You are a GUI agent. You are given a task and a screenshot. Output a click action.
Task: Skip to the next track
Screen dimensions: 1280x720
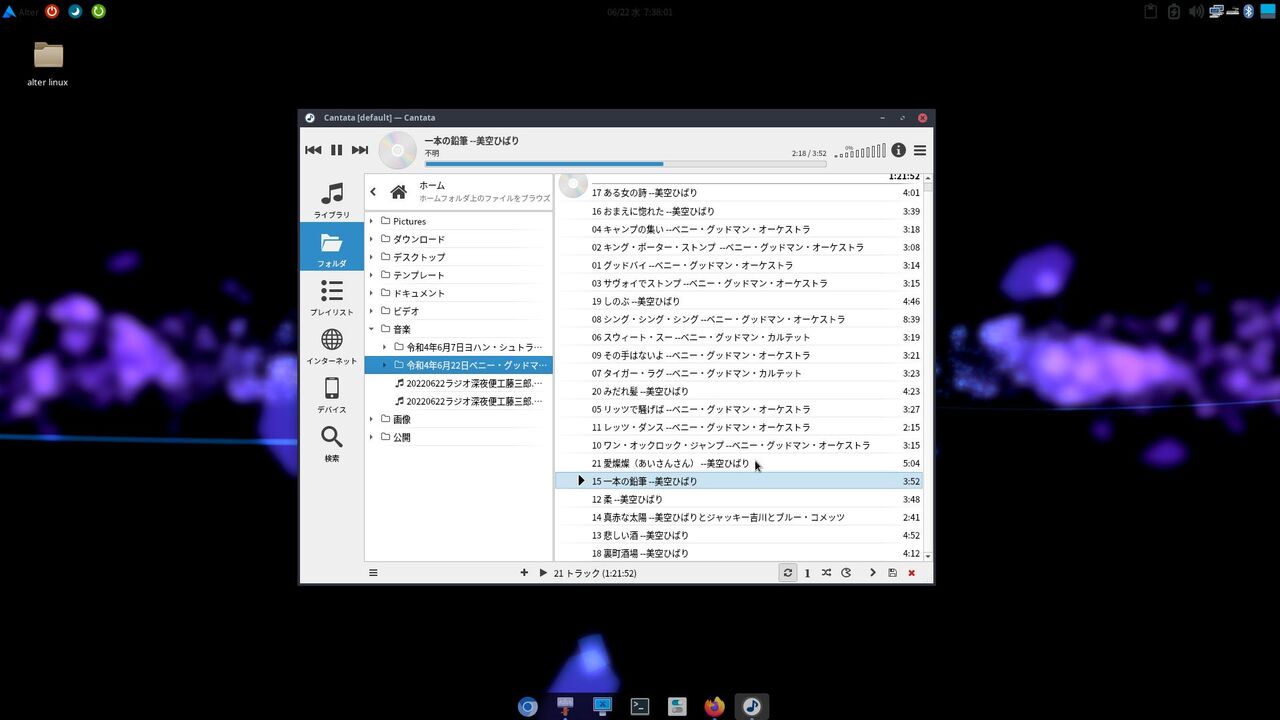[360, 150]
